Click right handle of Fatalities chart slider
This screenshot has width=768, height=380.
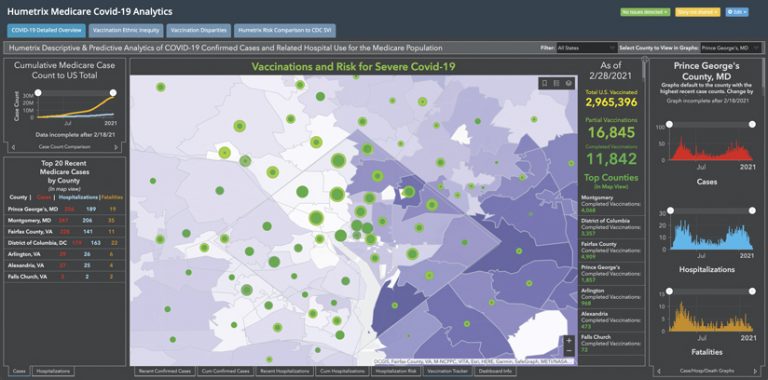point(752,291)
